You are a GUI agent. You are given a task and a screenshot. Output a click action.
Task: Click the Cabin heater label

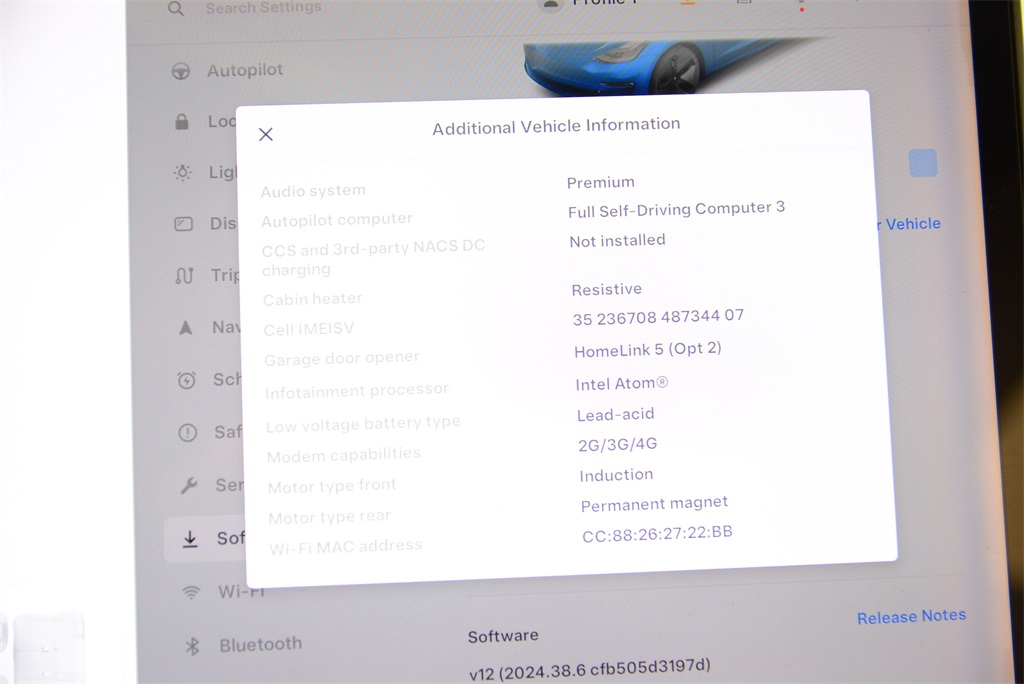(x=312, y=299)
